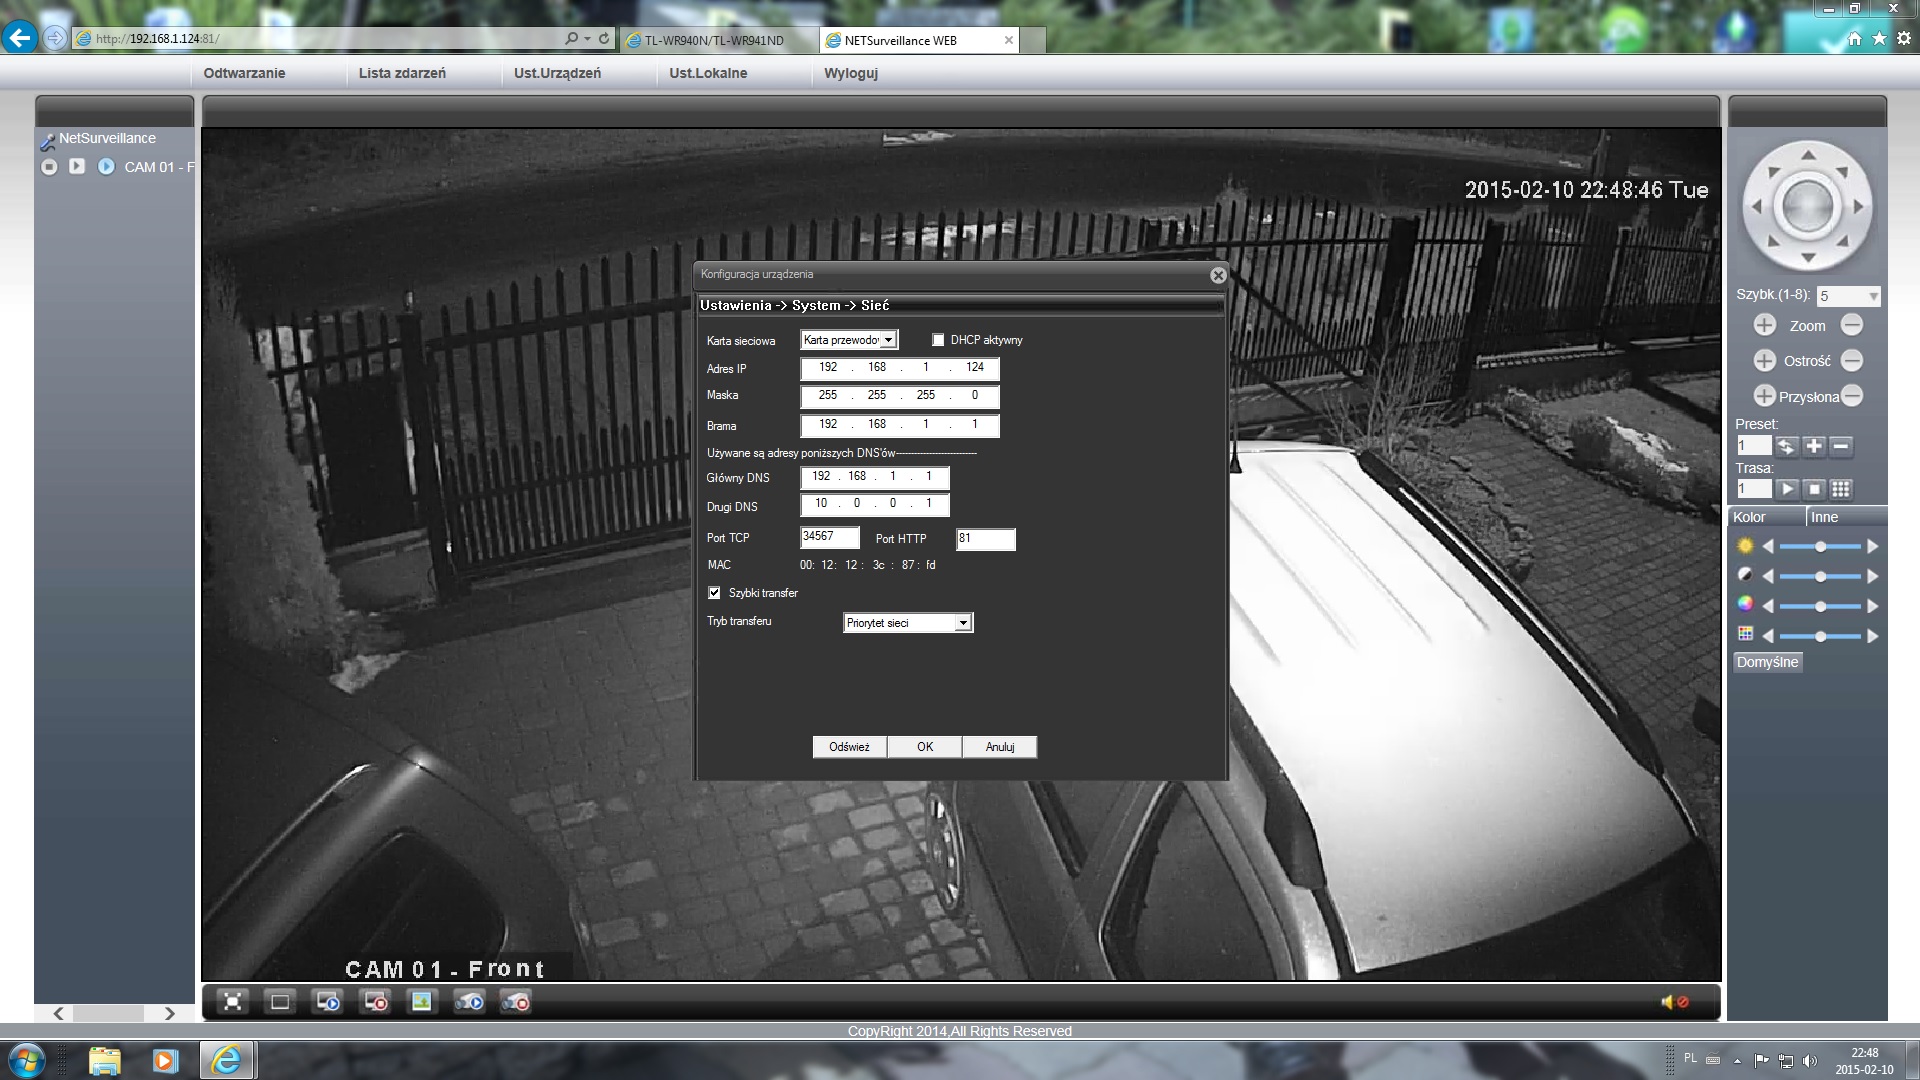Click the Domyślne button

tap(1767, 662)
